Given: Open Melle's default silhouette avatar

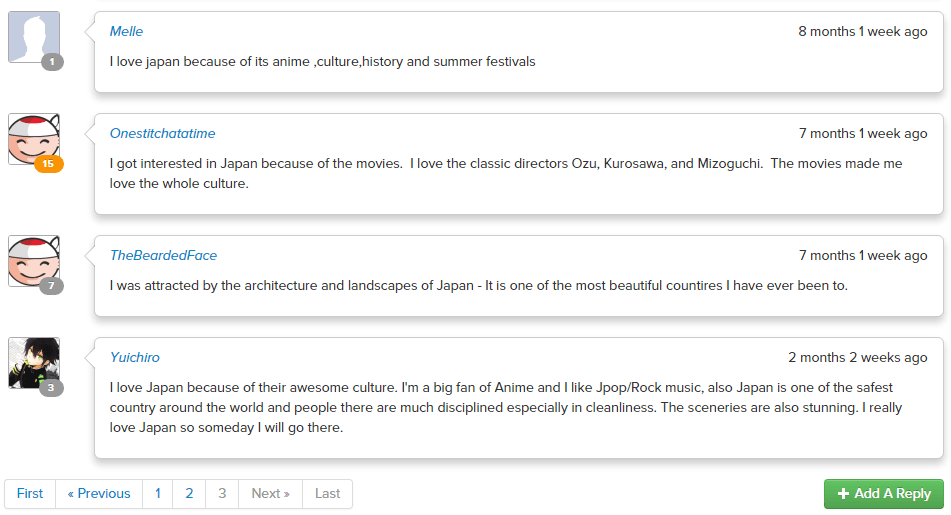Looking at the screenshot, I should click(x=34, y=36).
